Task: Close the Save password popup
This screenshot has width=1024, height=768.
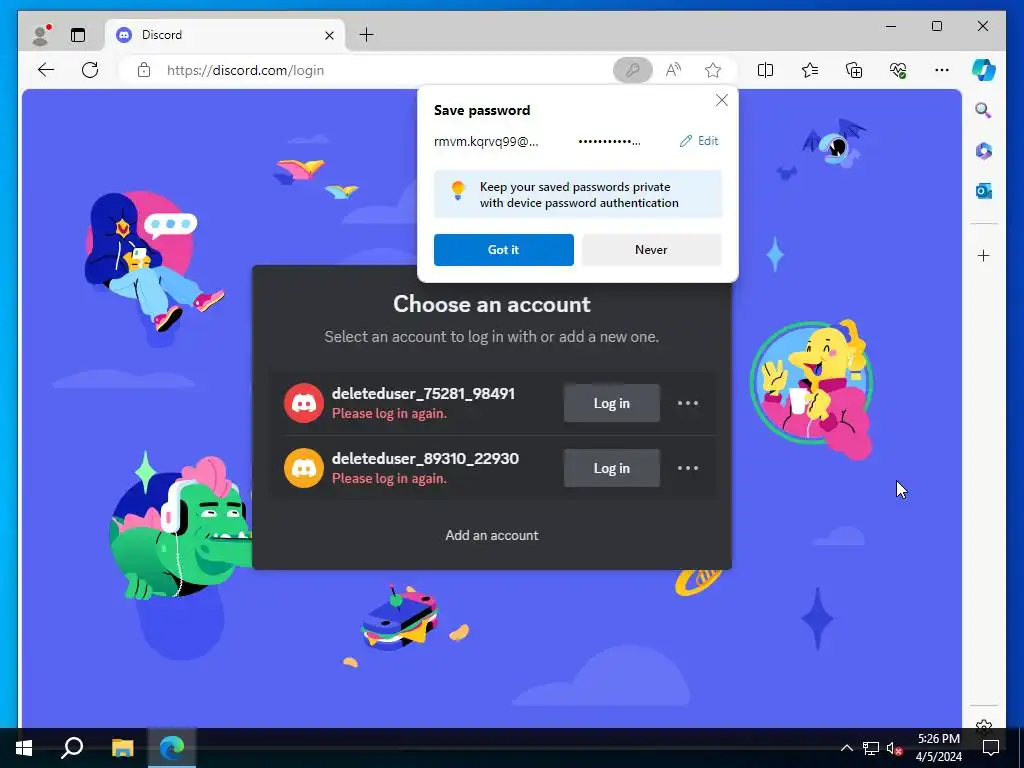Action: 722,100
